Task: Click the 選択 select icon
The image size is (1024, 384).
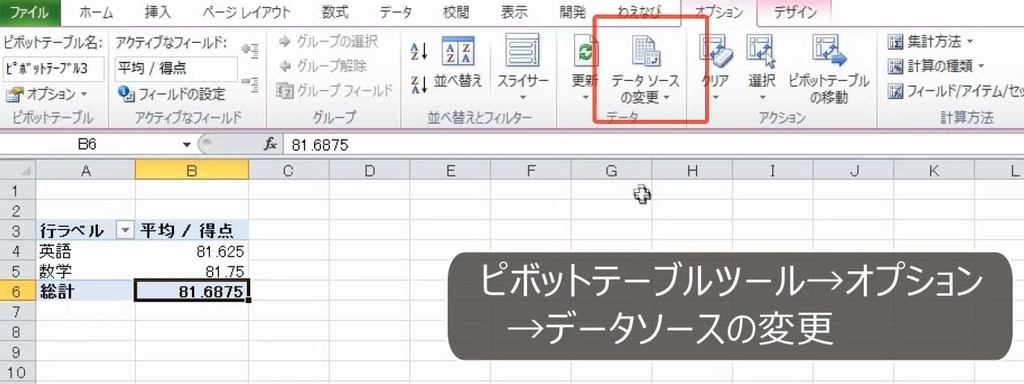Action: (x=761, y=51)
